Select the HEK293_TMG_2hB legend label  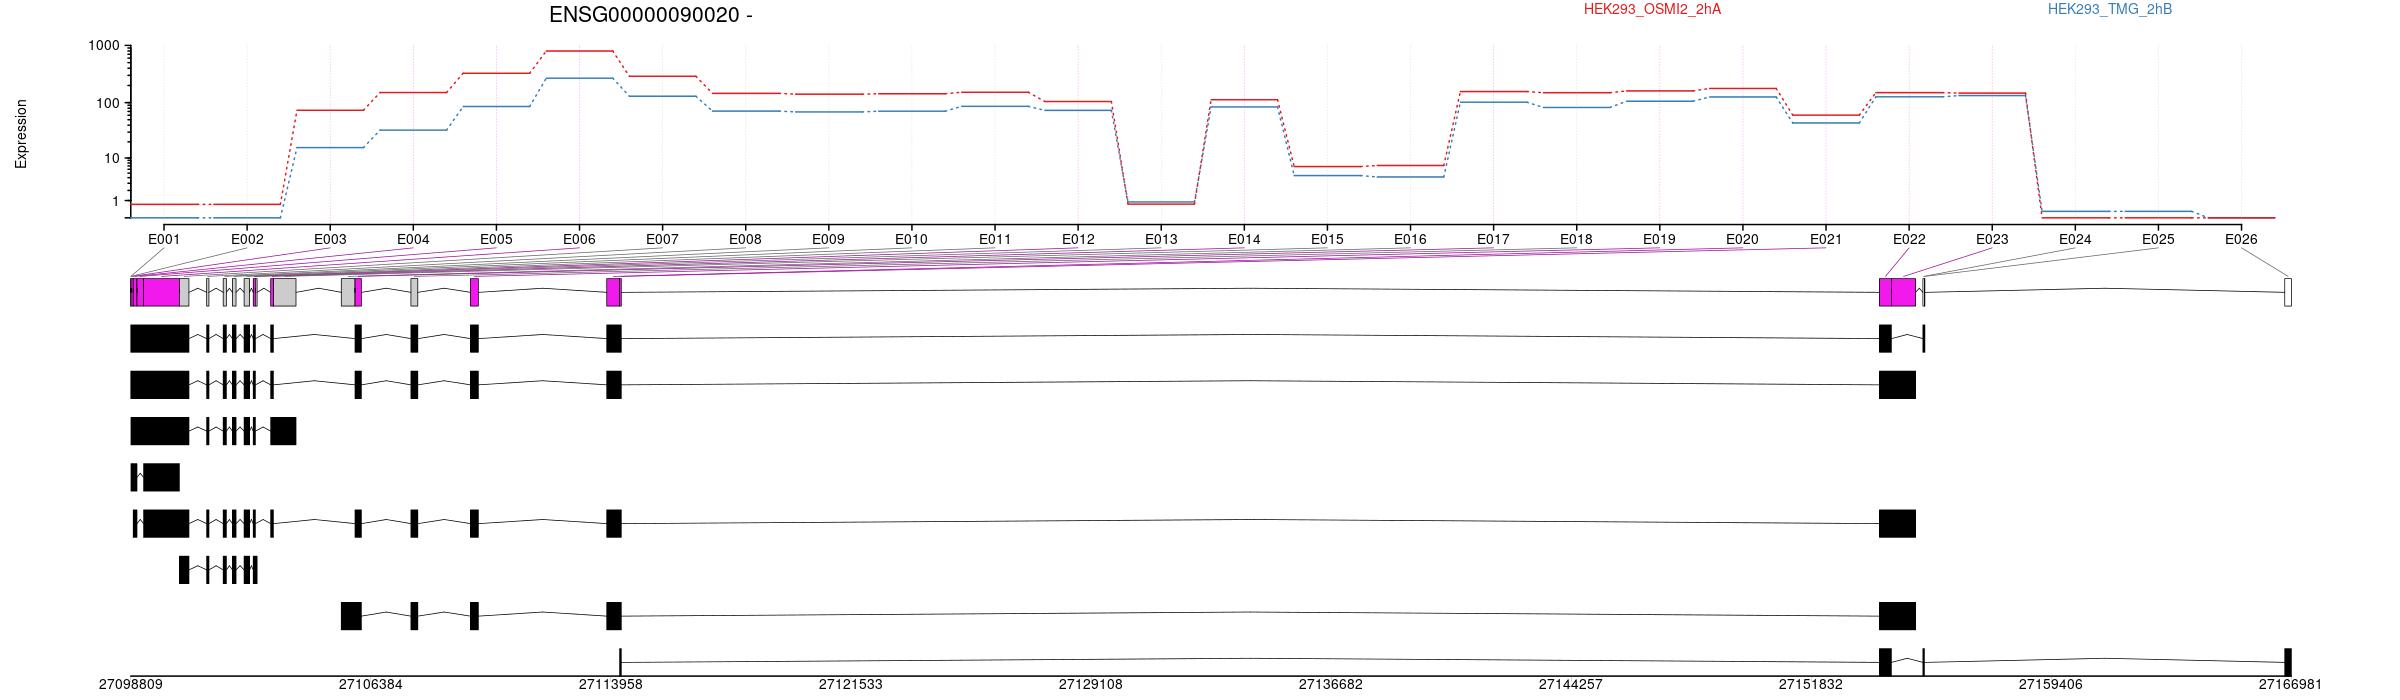point(2109,9)
